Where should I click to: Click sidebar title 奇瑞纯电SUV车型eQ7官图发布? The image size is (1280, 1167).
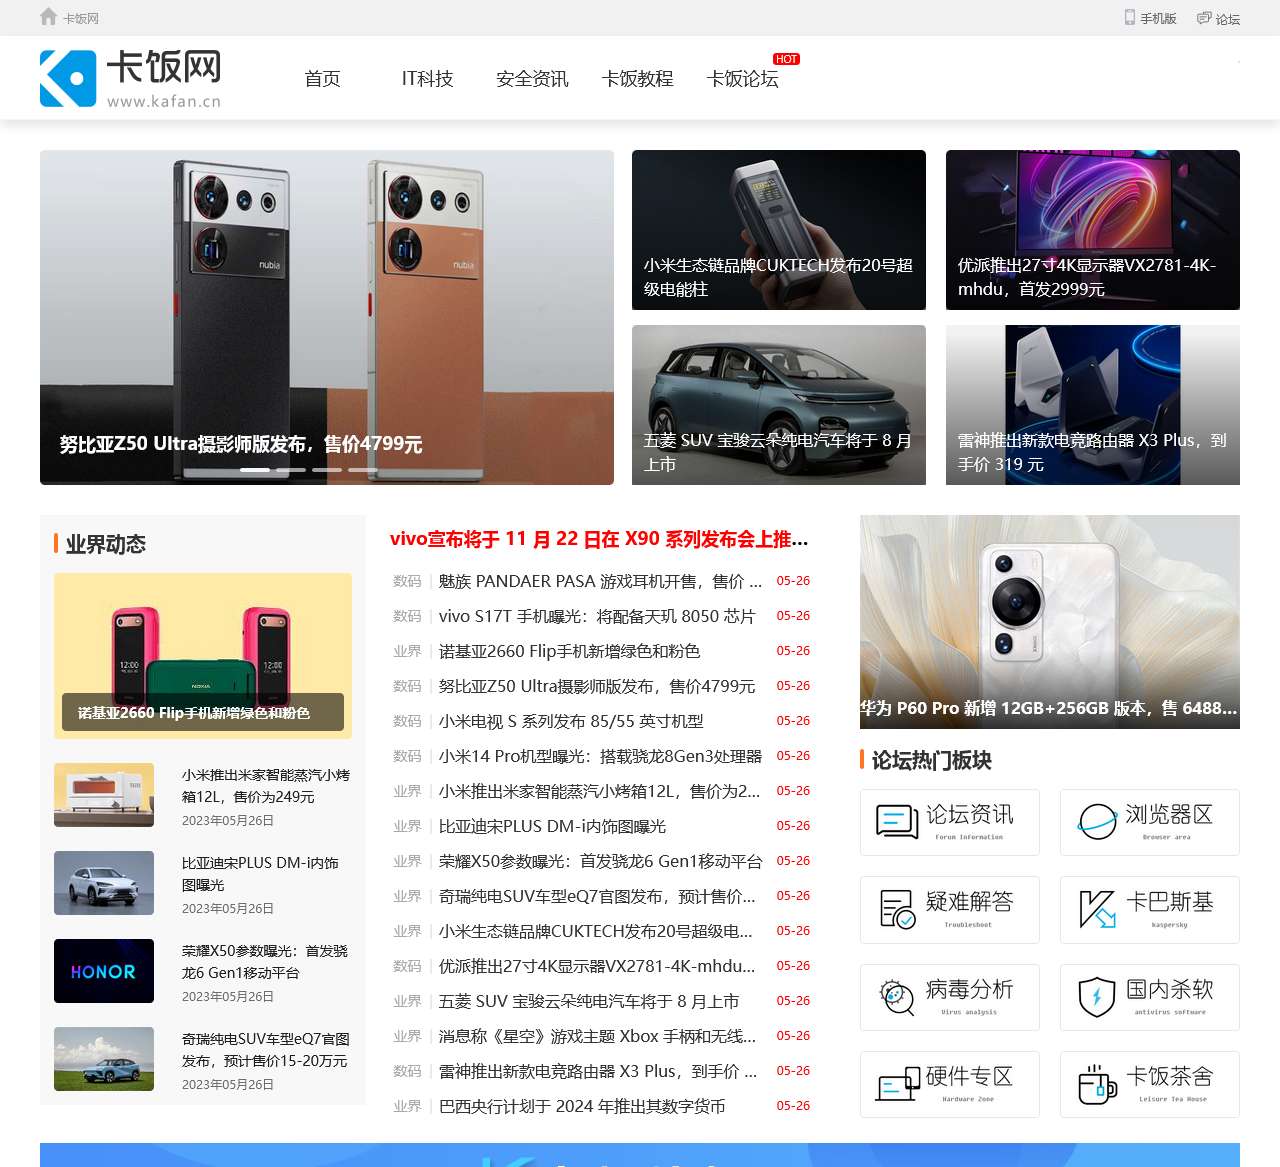(x=266, y=1050)
